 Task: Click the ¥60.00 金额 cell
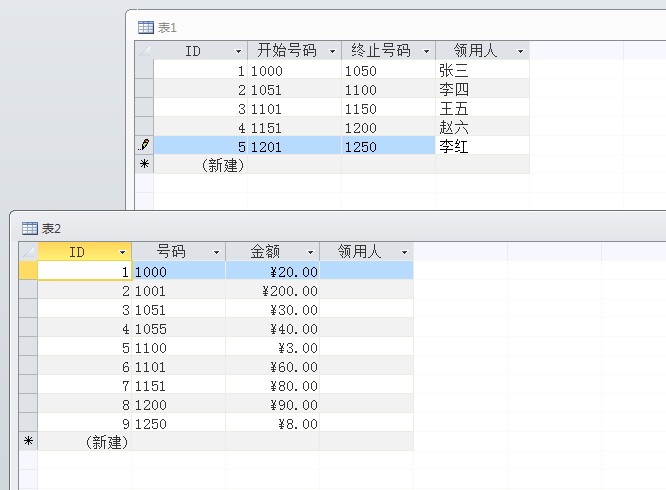(272, 366)
